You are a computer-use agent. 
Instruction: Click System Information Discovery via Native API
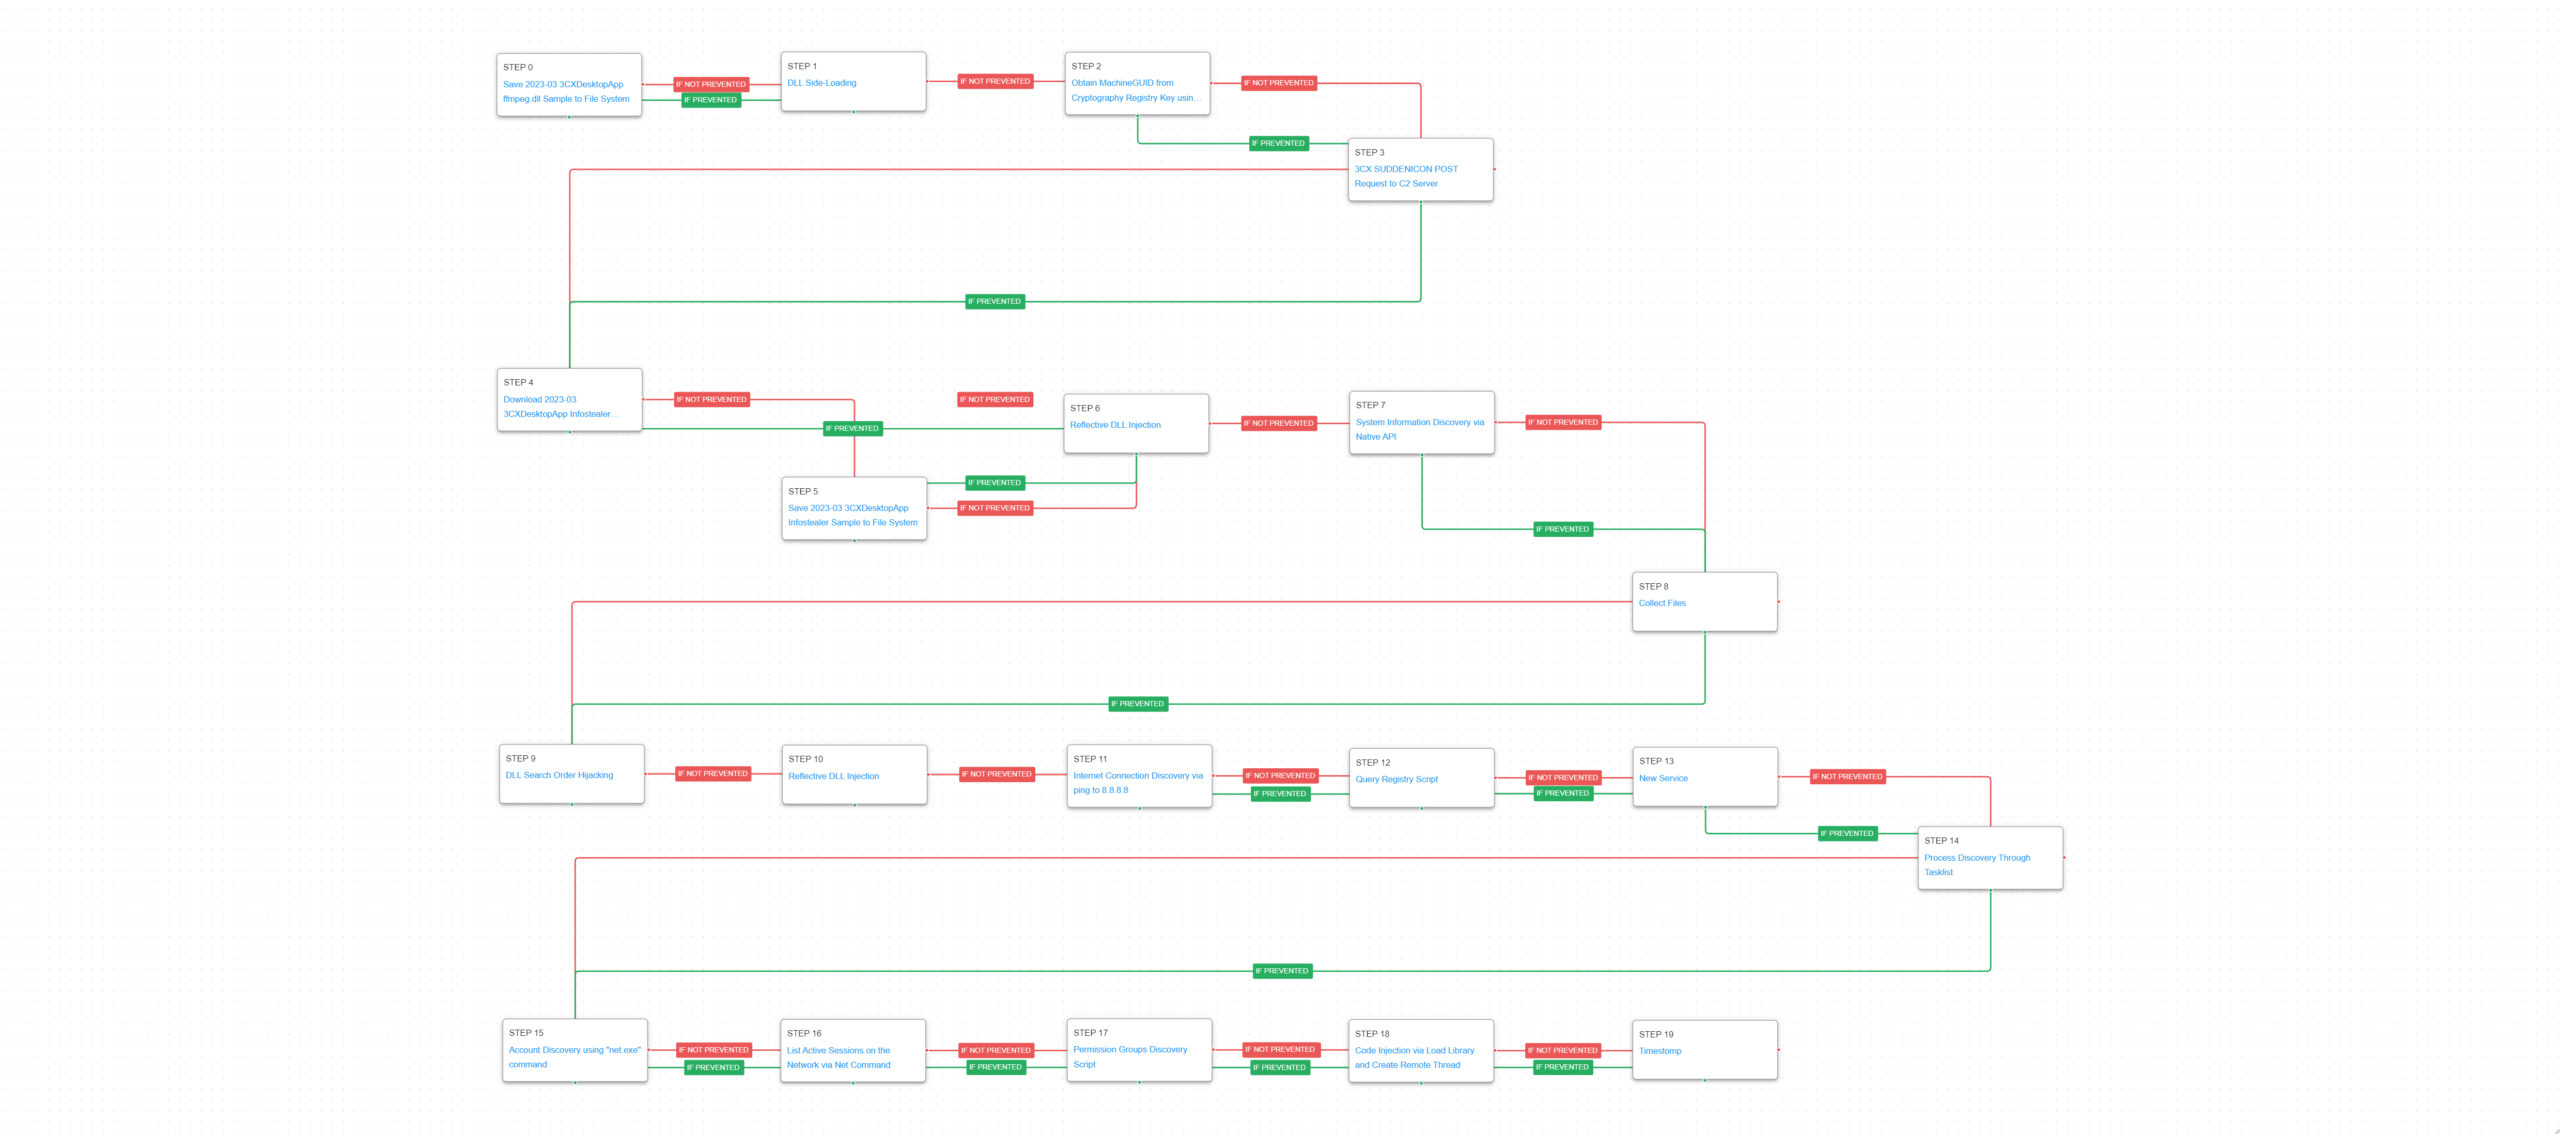point(1419,422)
